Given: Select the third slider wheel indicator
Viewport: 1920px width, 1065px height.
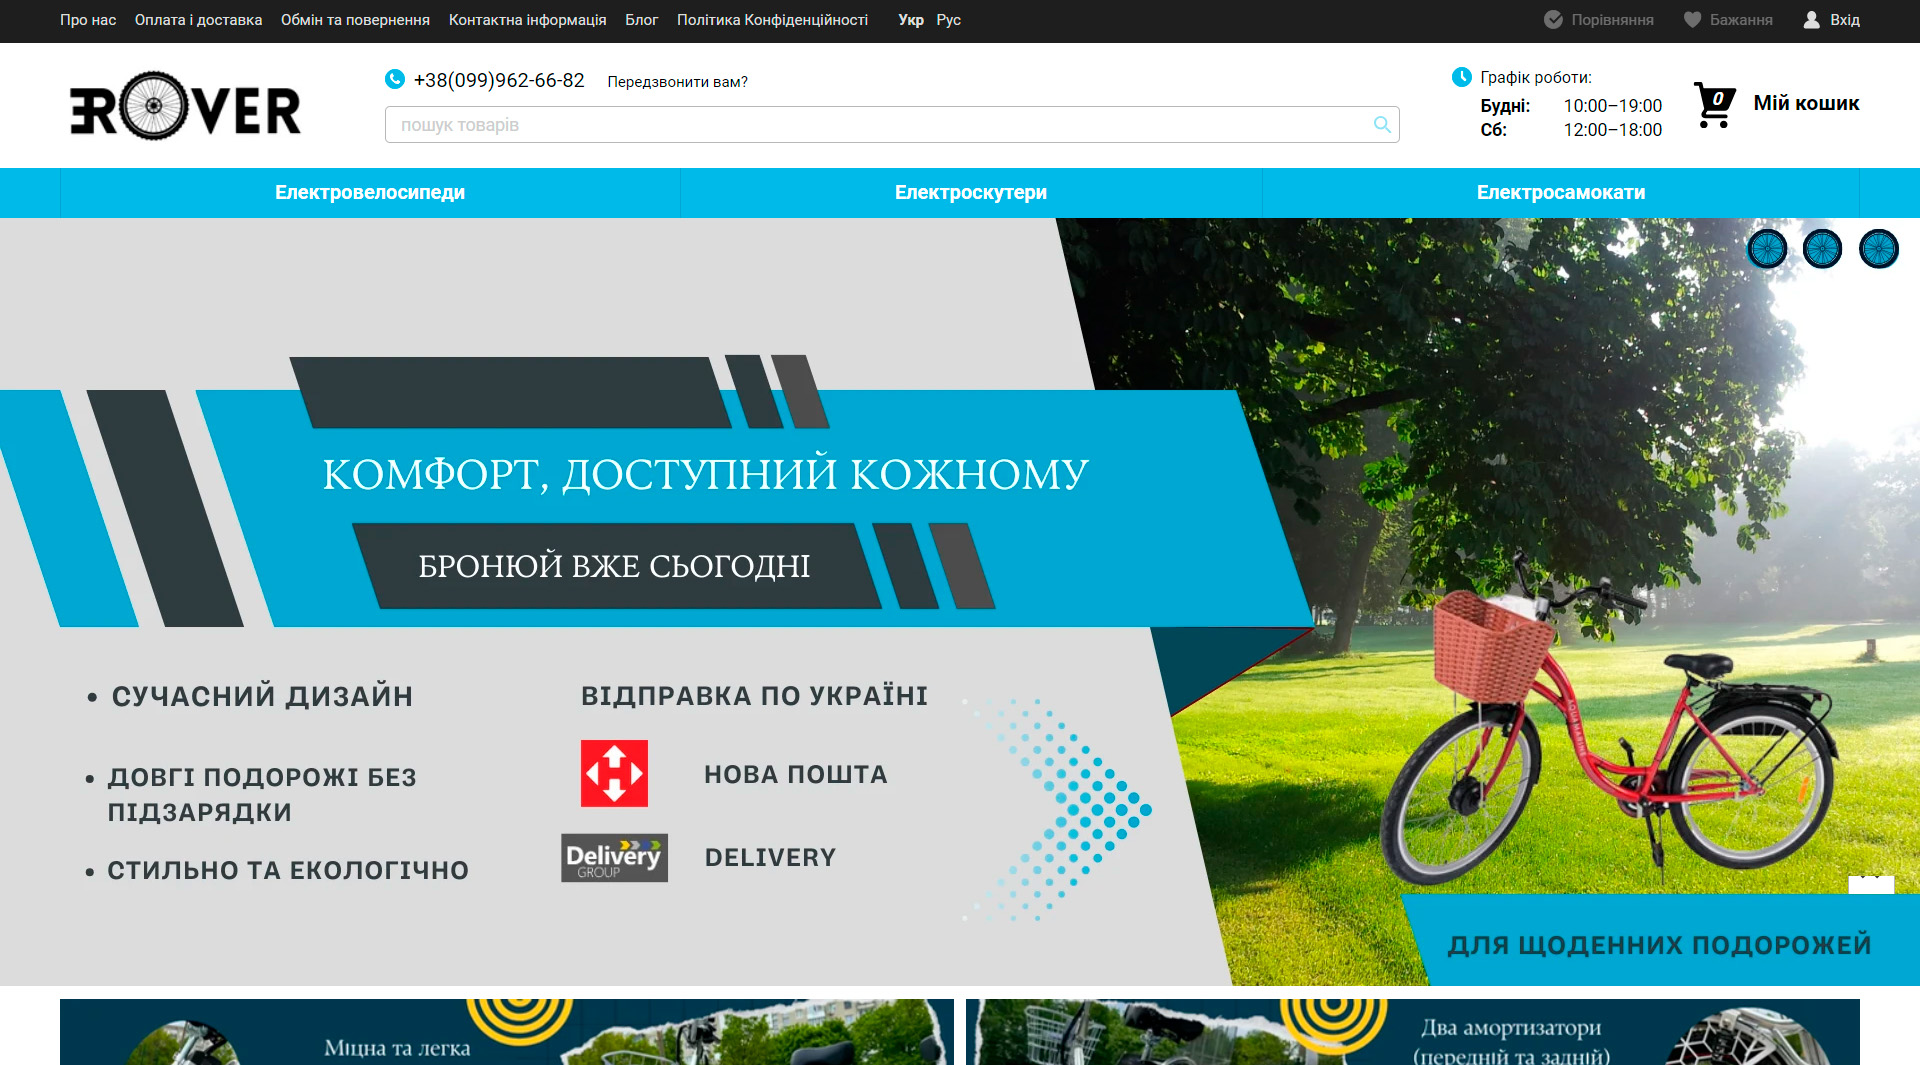Looking at the screenshot, I should [x=1878, y=249].
